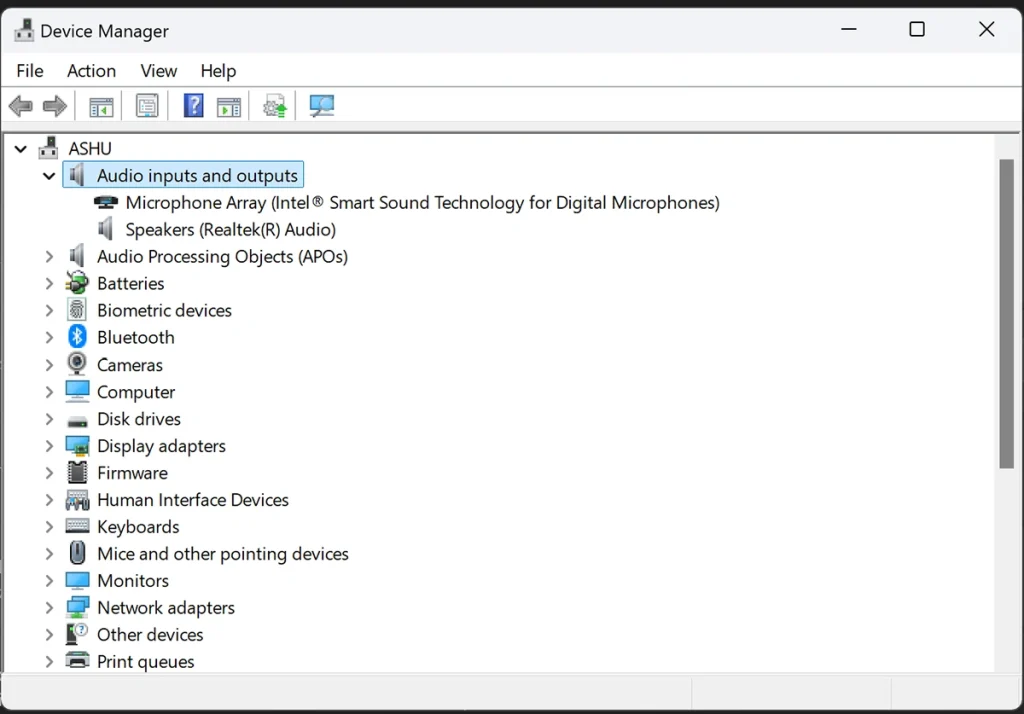Open the Action menu
Viewport: 1024px width, 714px height.
91,71
